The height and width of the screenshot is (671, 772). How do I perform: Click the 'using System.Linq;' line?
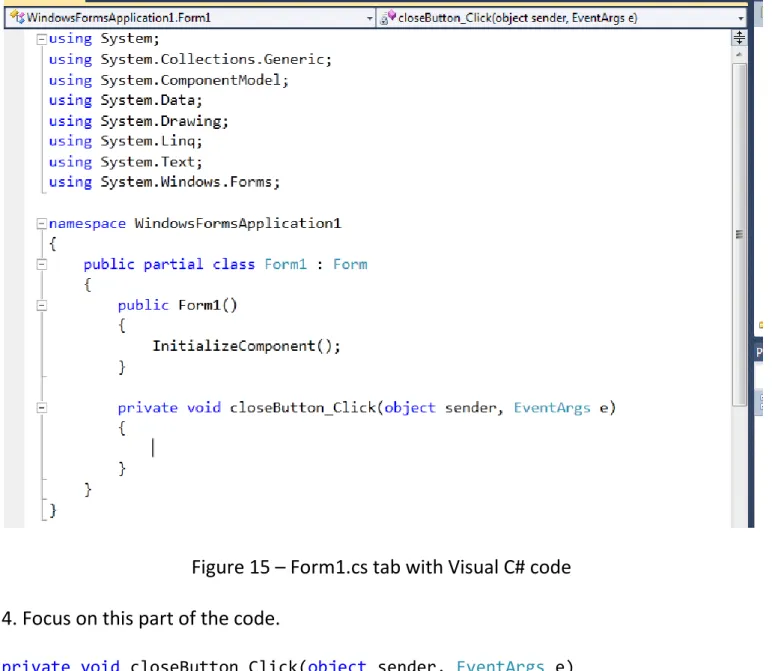tap(126, 141)
